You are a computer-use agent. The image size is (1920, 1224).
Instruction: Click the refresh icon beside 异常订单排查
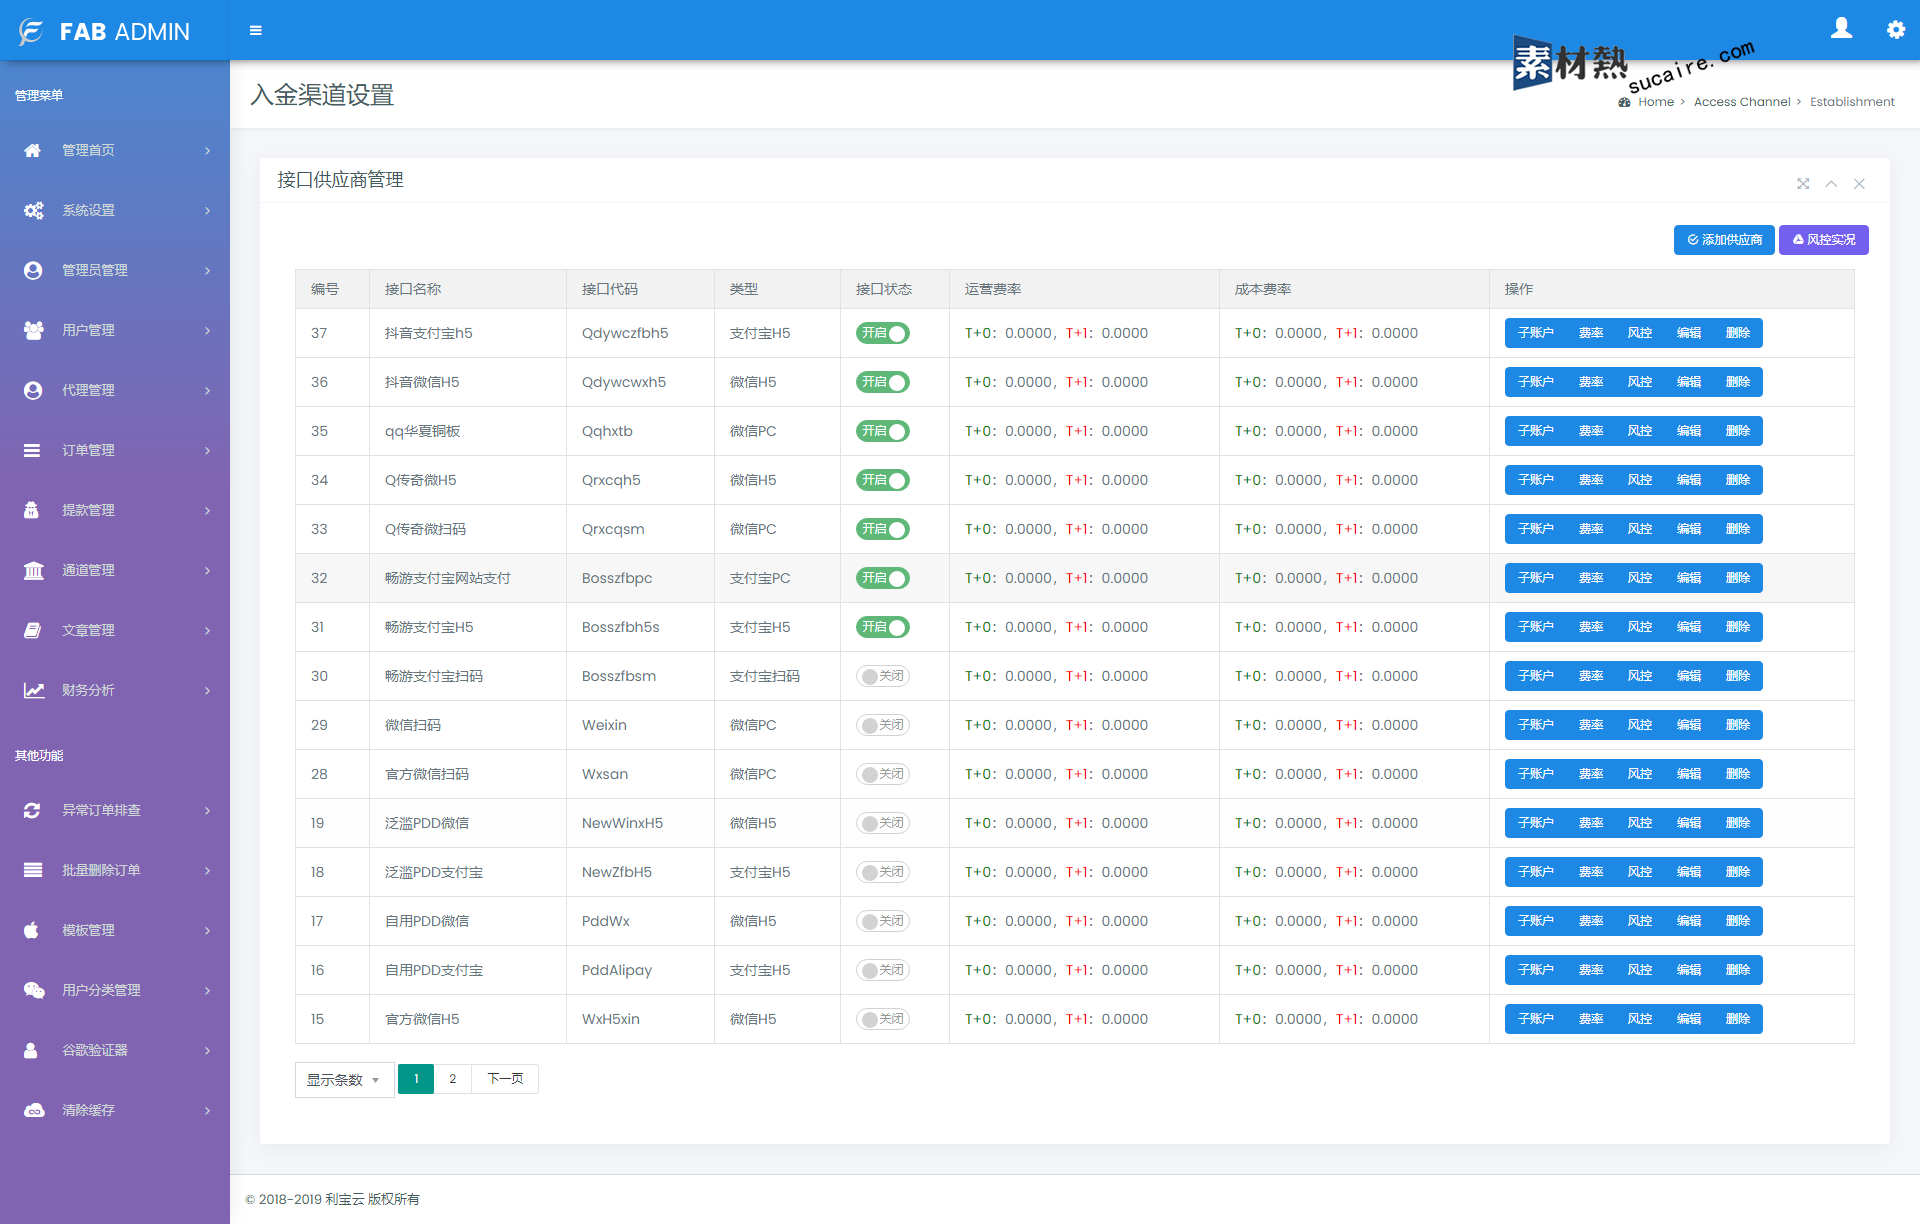(32, 810)
